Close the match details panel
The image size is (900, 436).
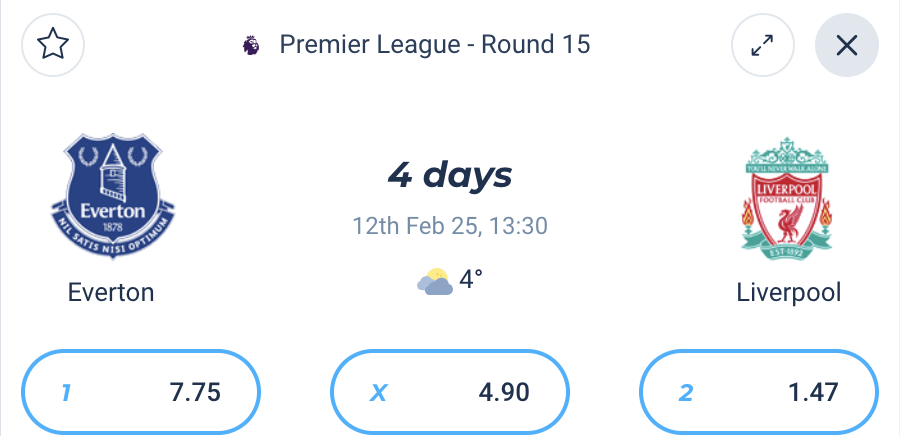tap(847, 45)
